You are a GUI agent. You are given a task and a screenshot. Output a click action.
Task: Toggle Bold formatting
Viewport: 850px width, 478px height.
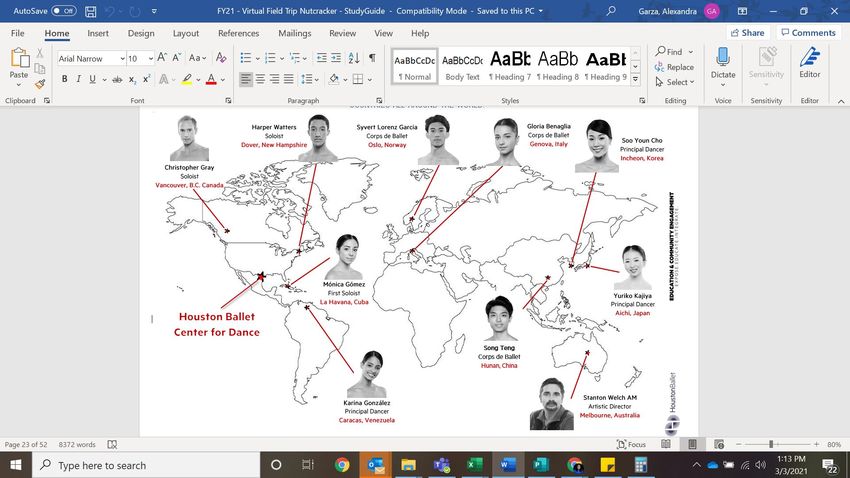click(65, 79)
